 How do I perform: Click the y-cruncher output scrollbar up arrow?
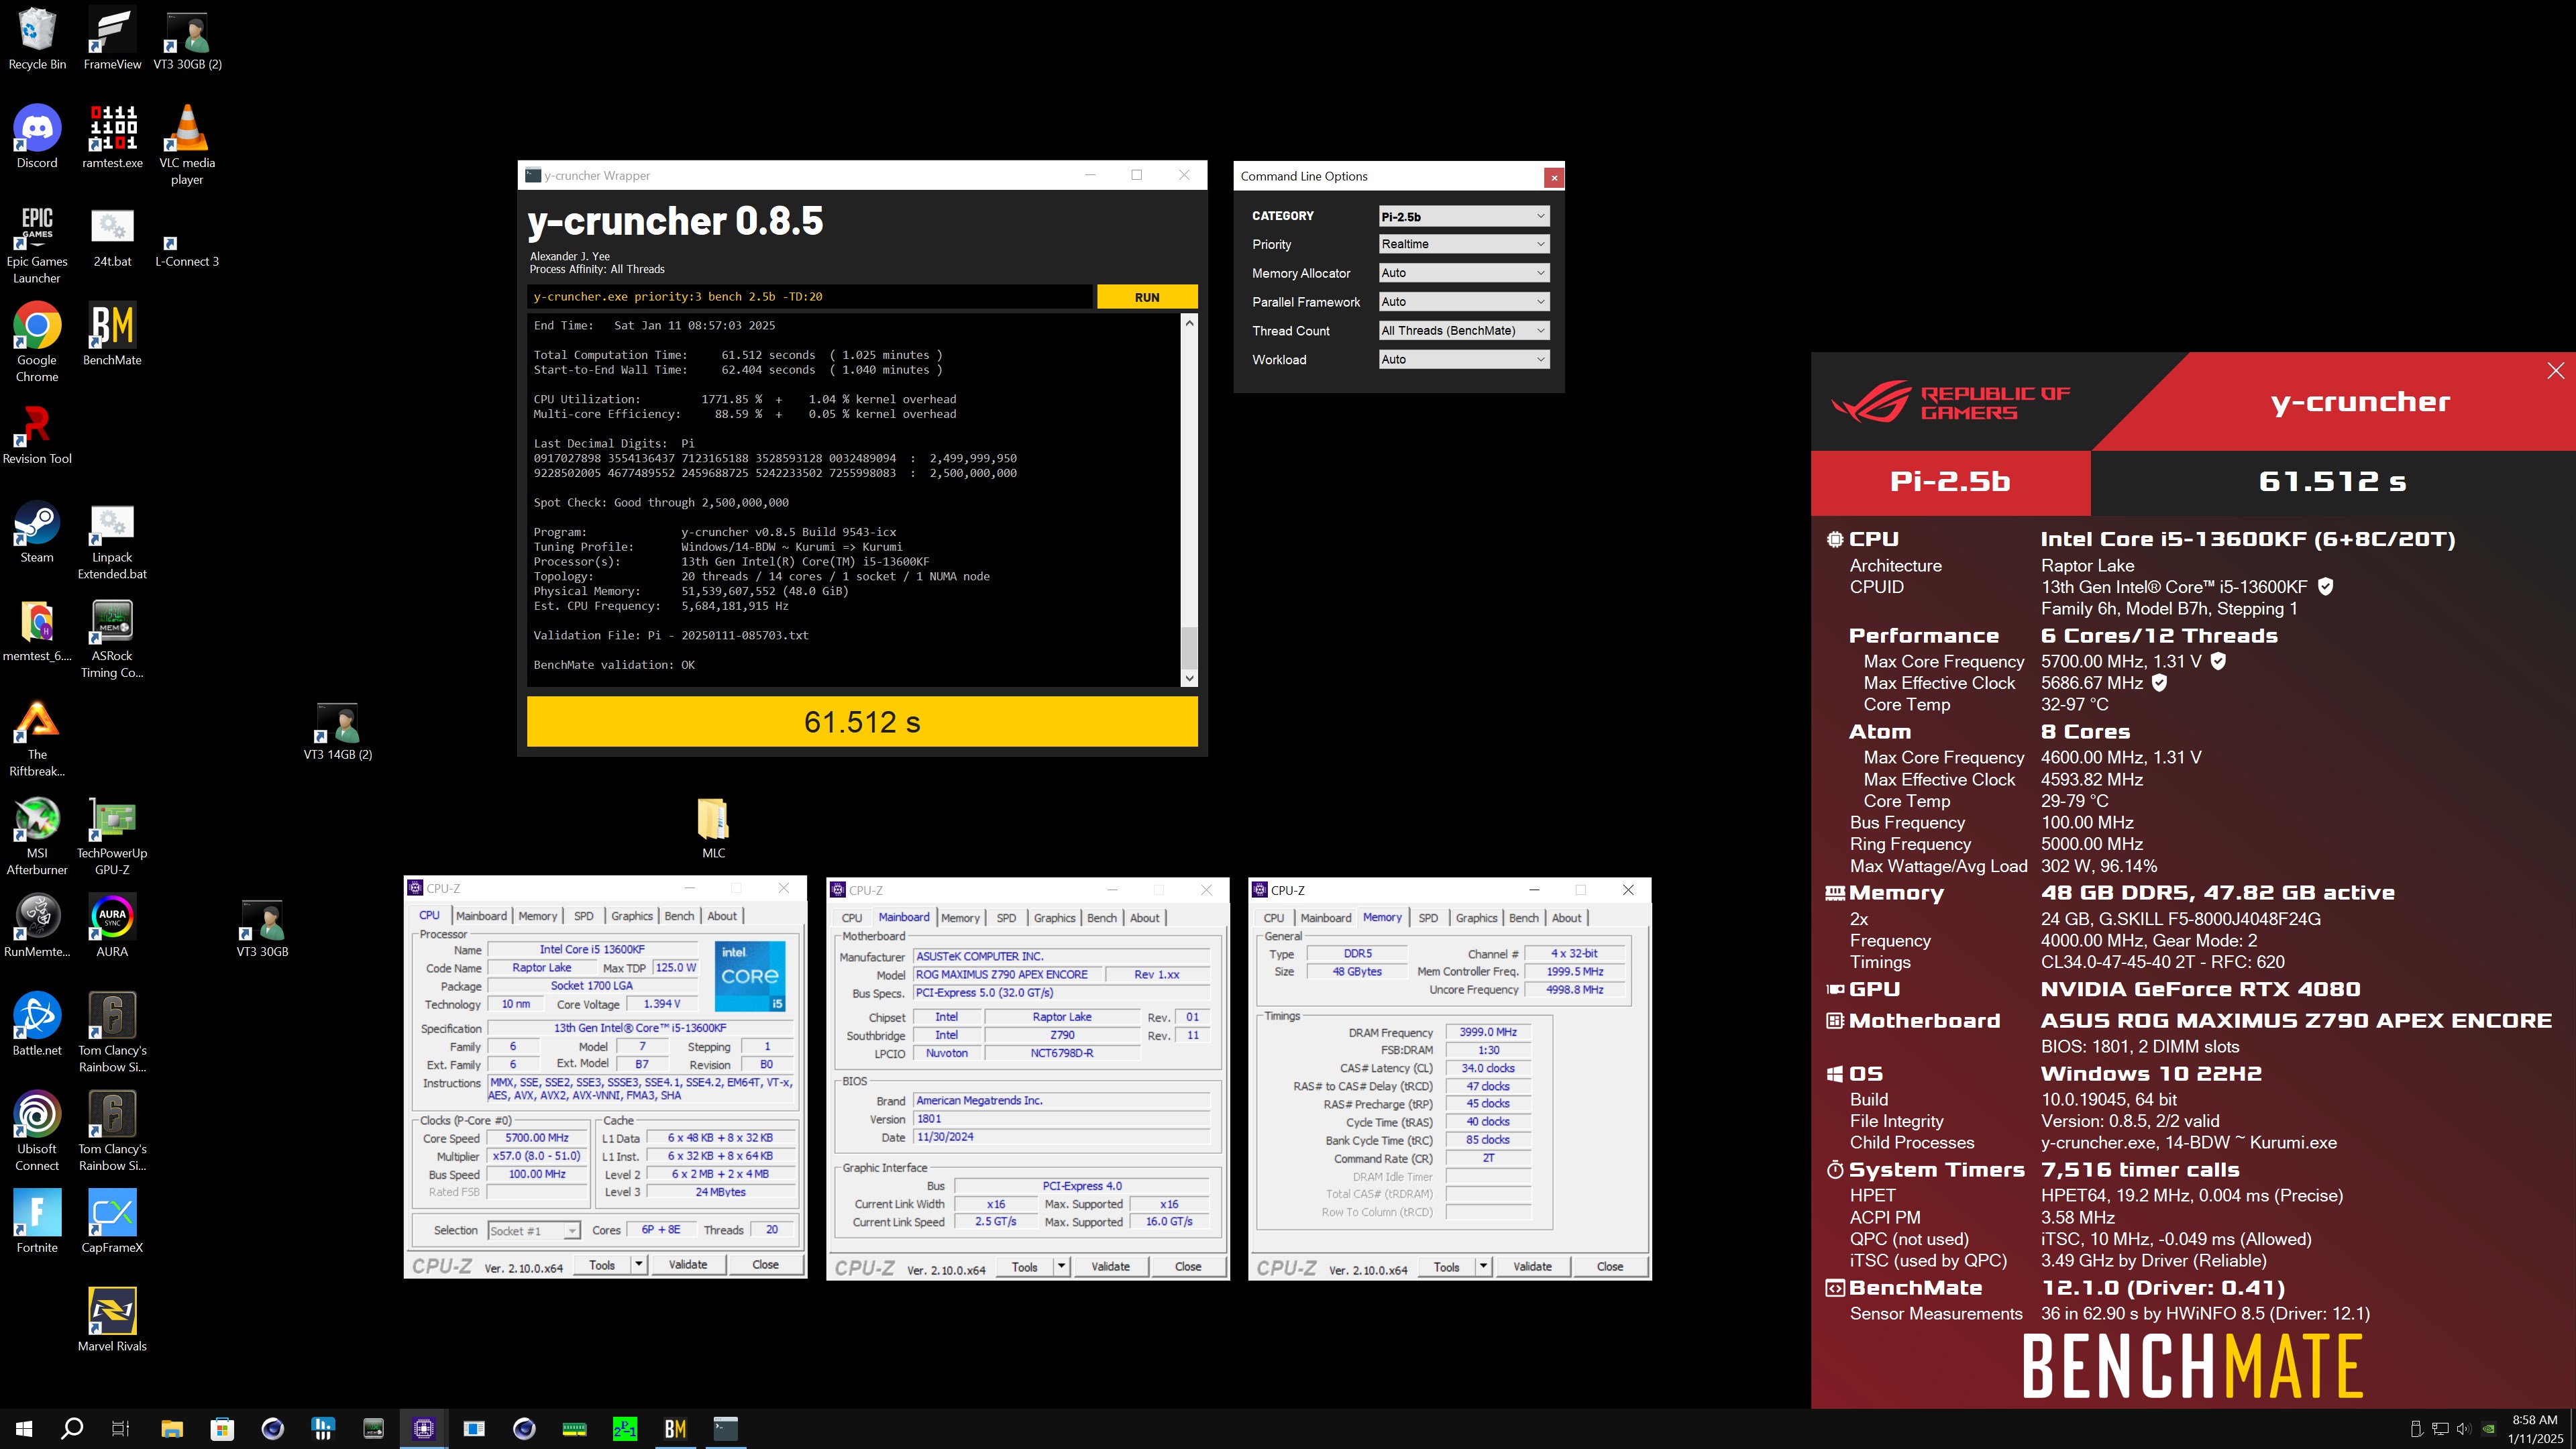1189,323
